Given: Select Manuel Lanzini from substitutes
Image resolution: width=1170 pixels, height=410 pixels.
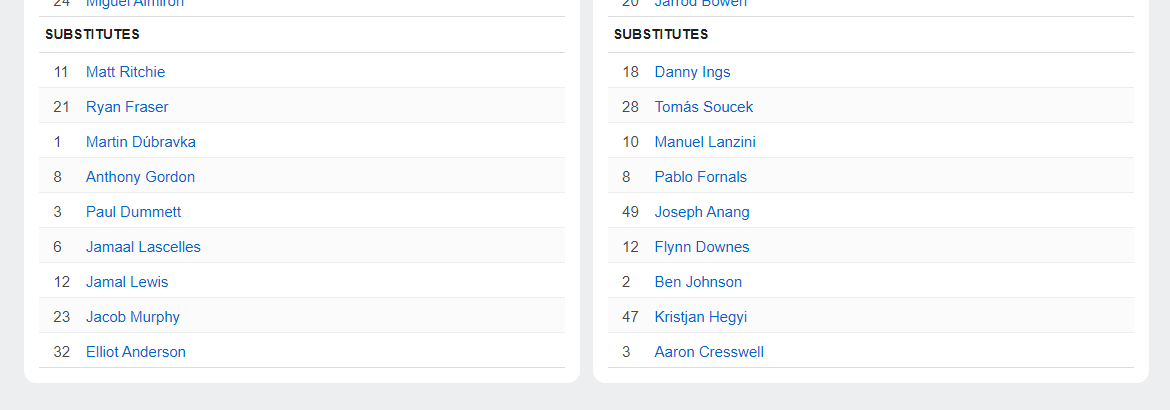Looking at the screenshot, I should click(x=705, y=142).
